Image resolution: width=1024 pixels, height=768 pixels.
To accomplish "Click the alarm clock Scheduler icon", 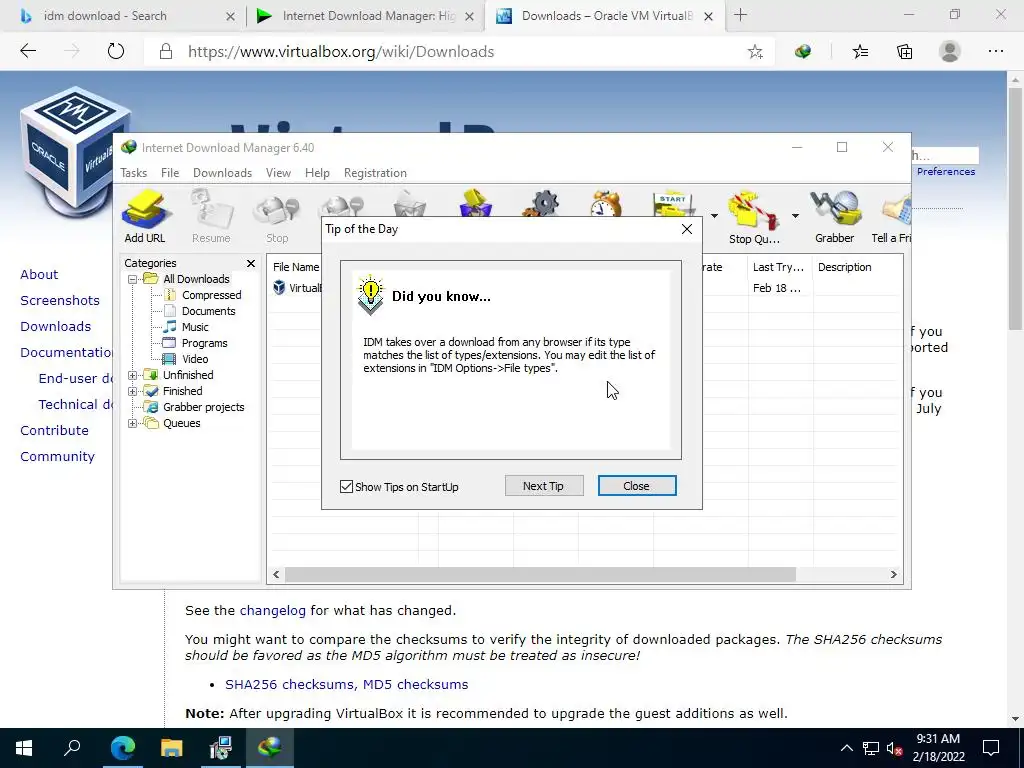I will [605, 203].
